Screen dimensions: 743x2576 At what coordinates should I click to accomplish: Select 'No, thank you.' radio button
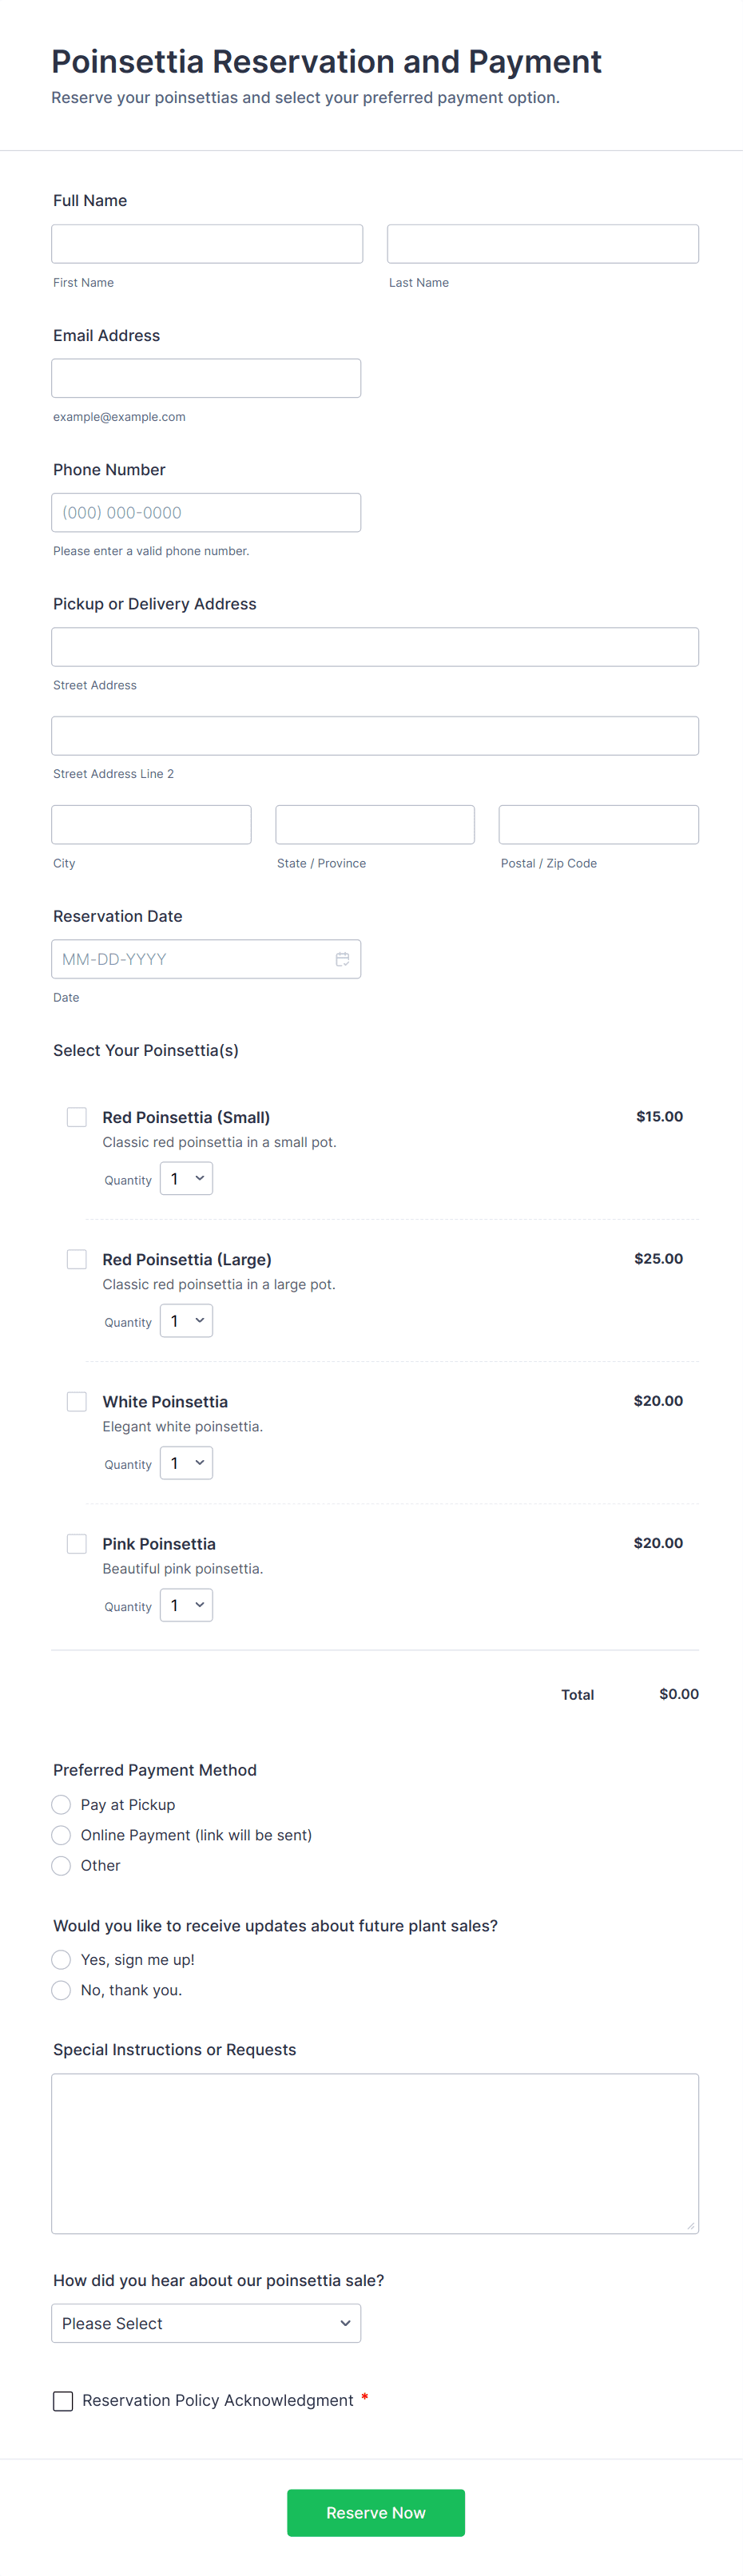coord(62,1990)
